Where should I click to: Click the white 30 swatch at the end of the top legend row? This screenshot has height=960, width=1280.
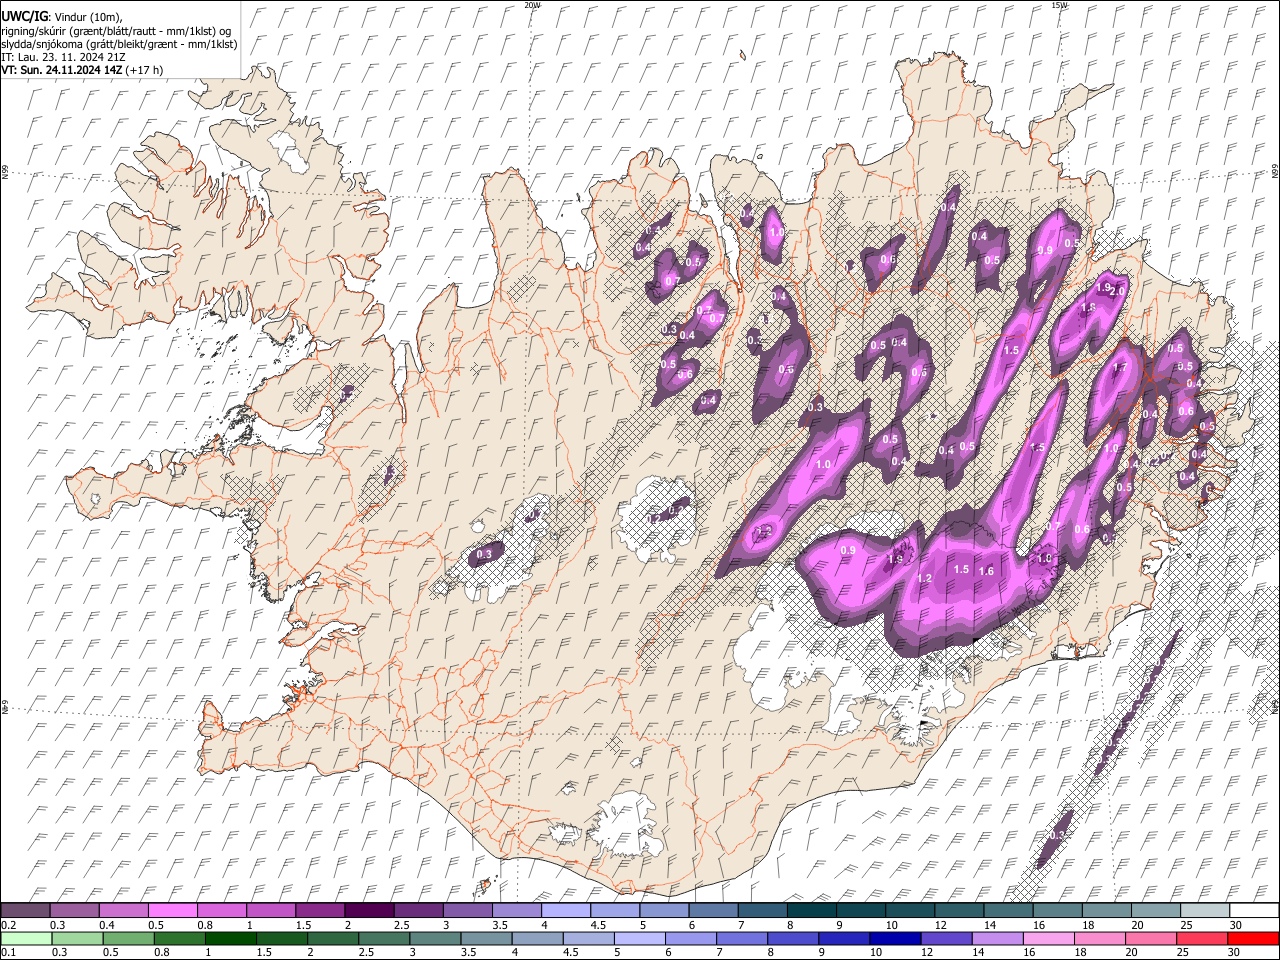1254,911
